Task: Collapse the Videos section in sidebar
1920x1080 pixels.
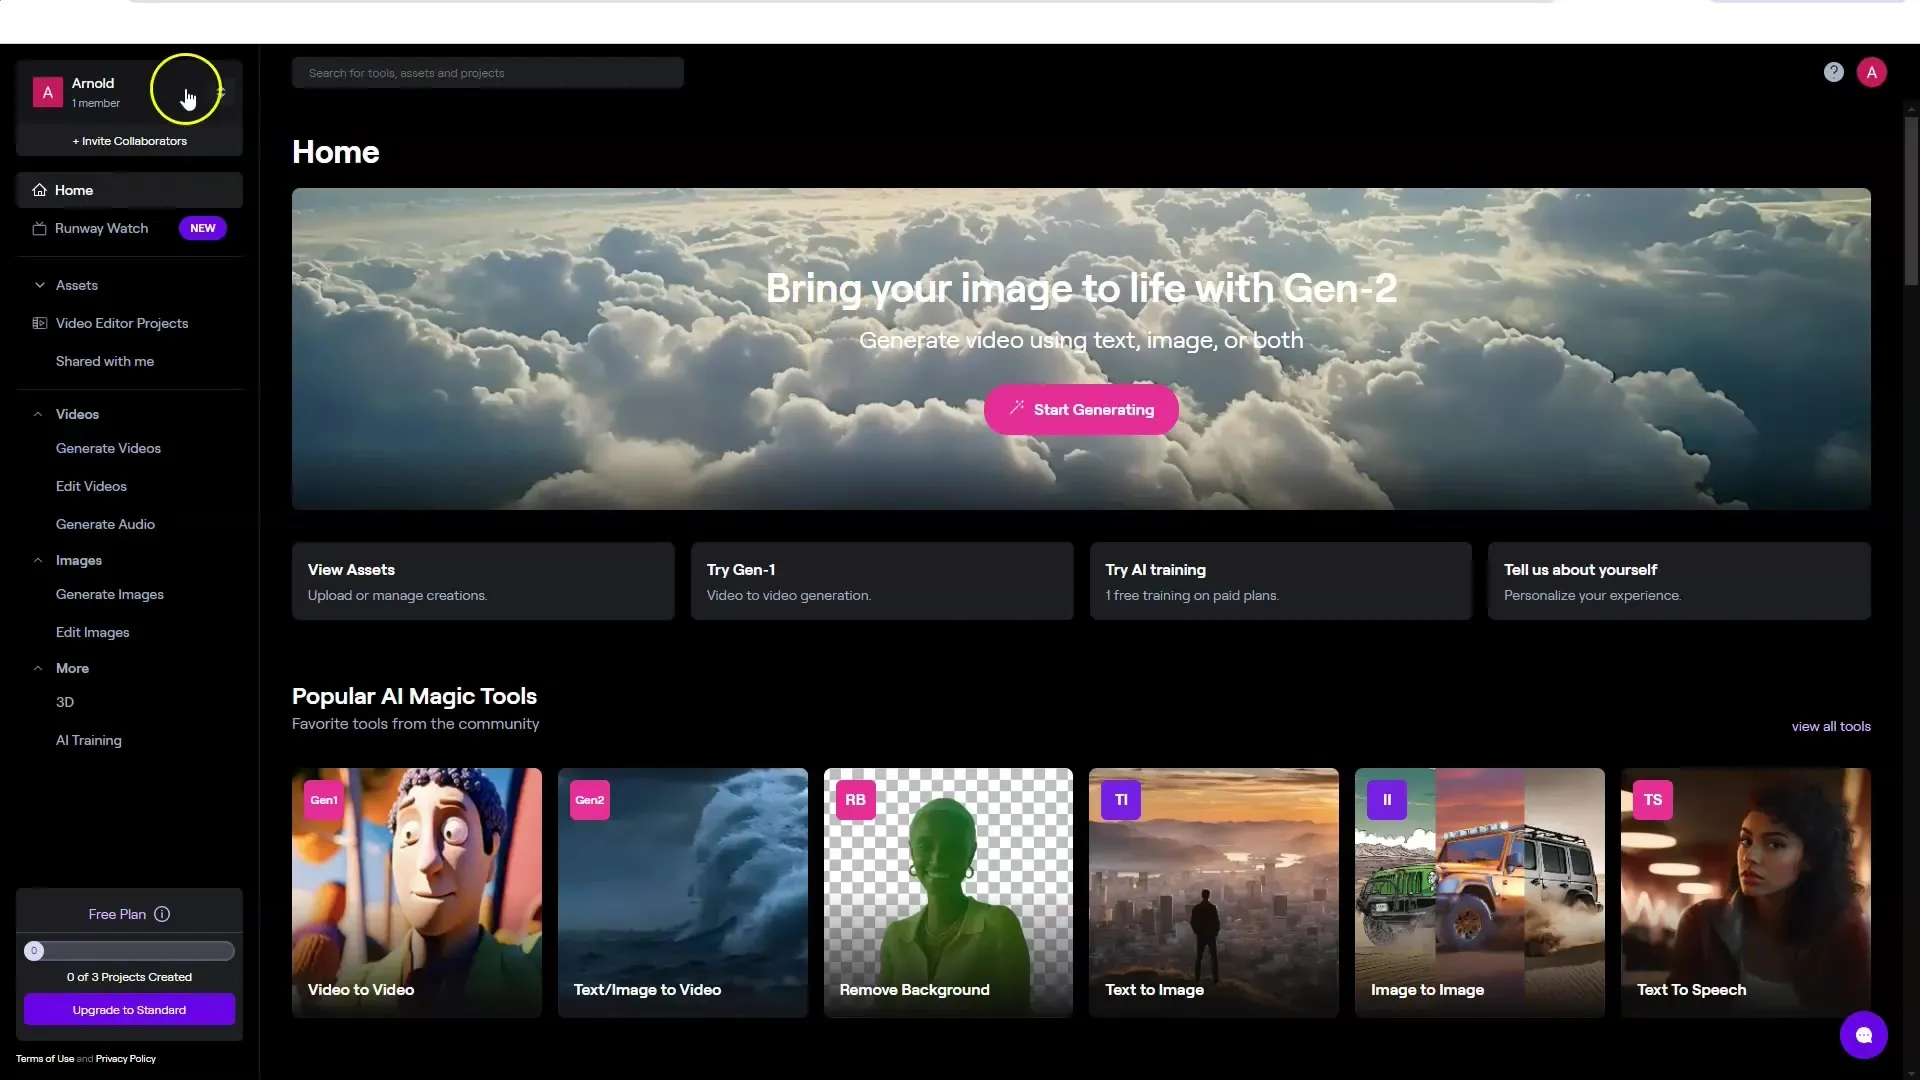Action: click(38, 414)
